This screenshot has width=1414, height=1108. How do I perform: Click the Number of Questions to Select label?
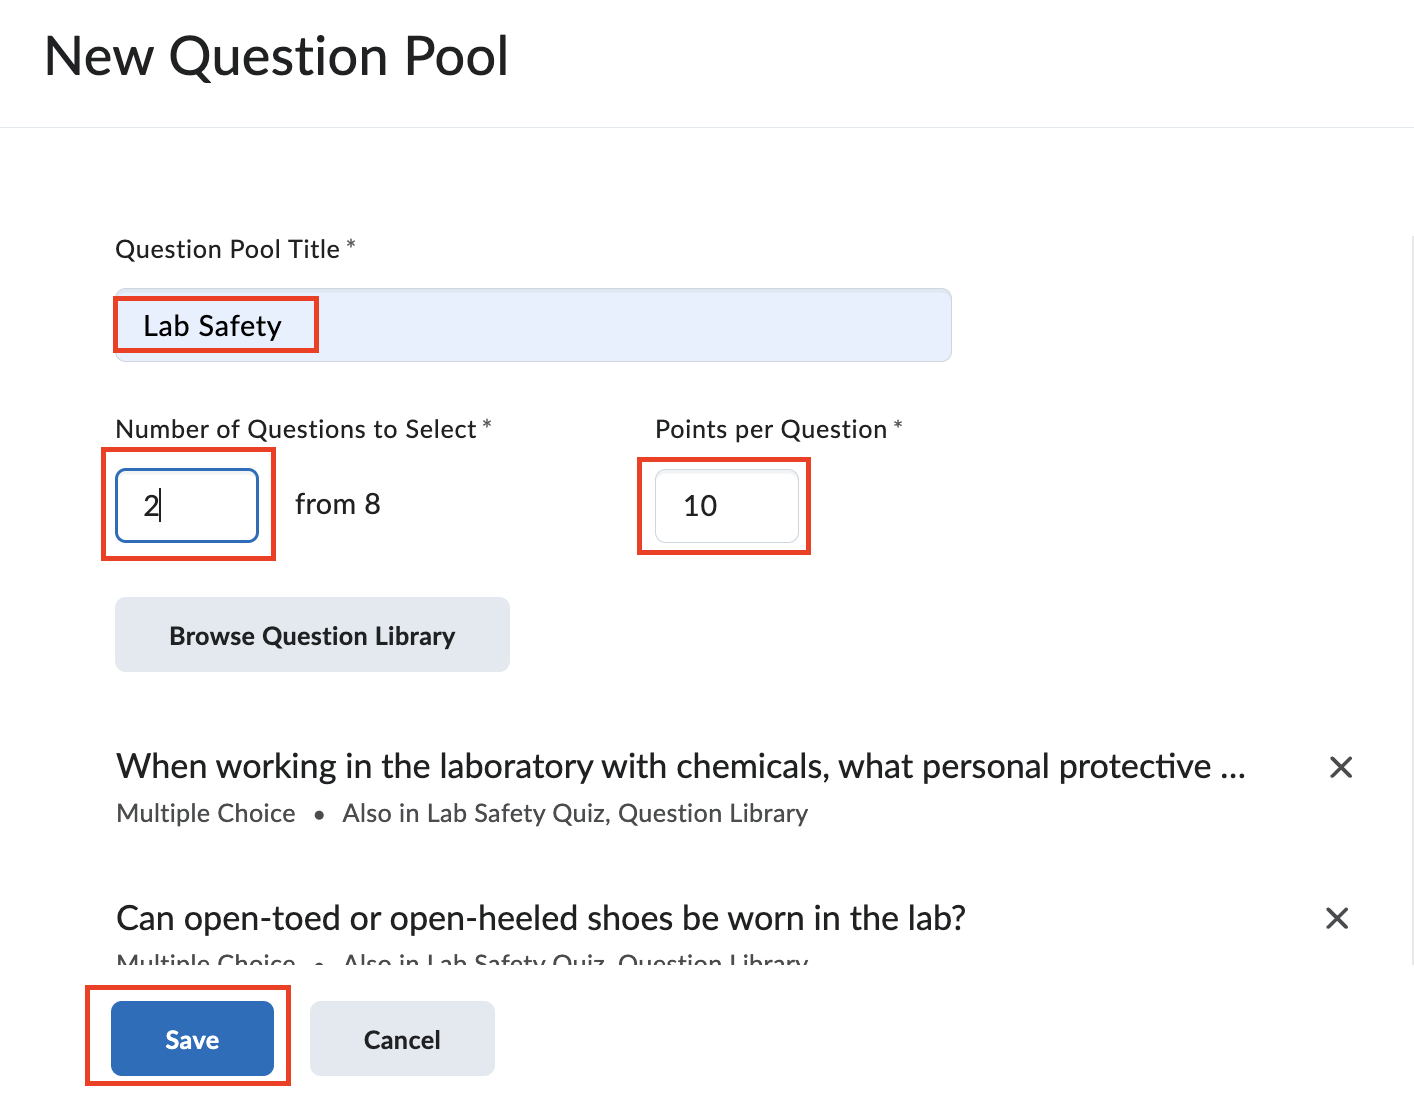(296, 429)
